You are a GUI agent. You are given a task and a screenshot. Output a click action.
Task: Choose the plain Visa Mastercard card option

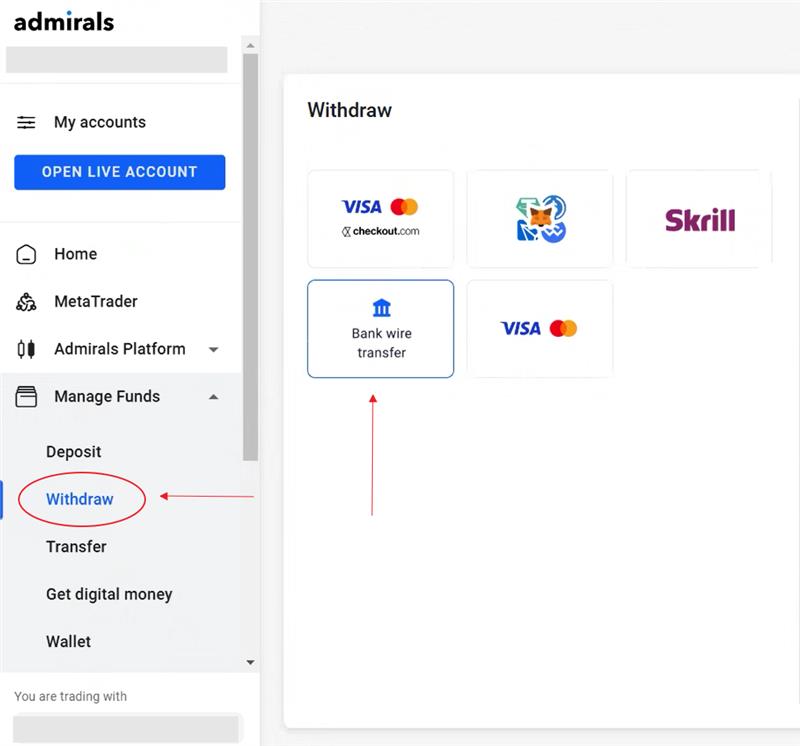540,329
